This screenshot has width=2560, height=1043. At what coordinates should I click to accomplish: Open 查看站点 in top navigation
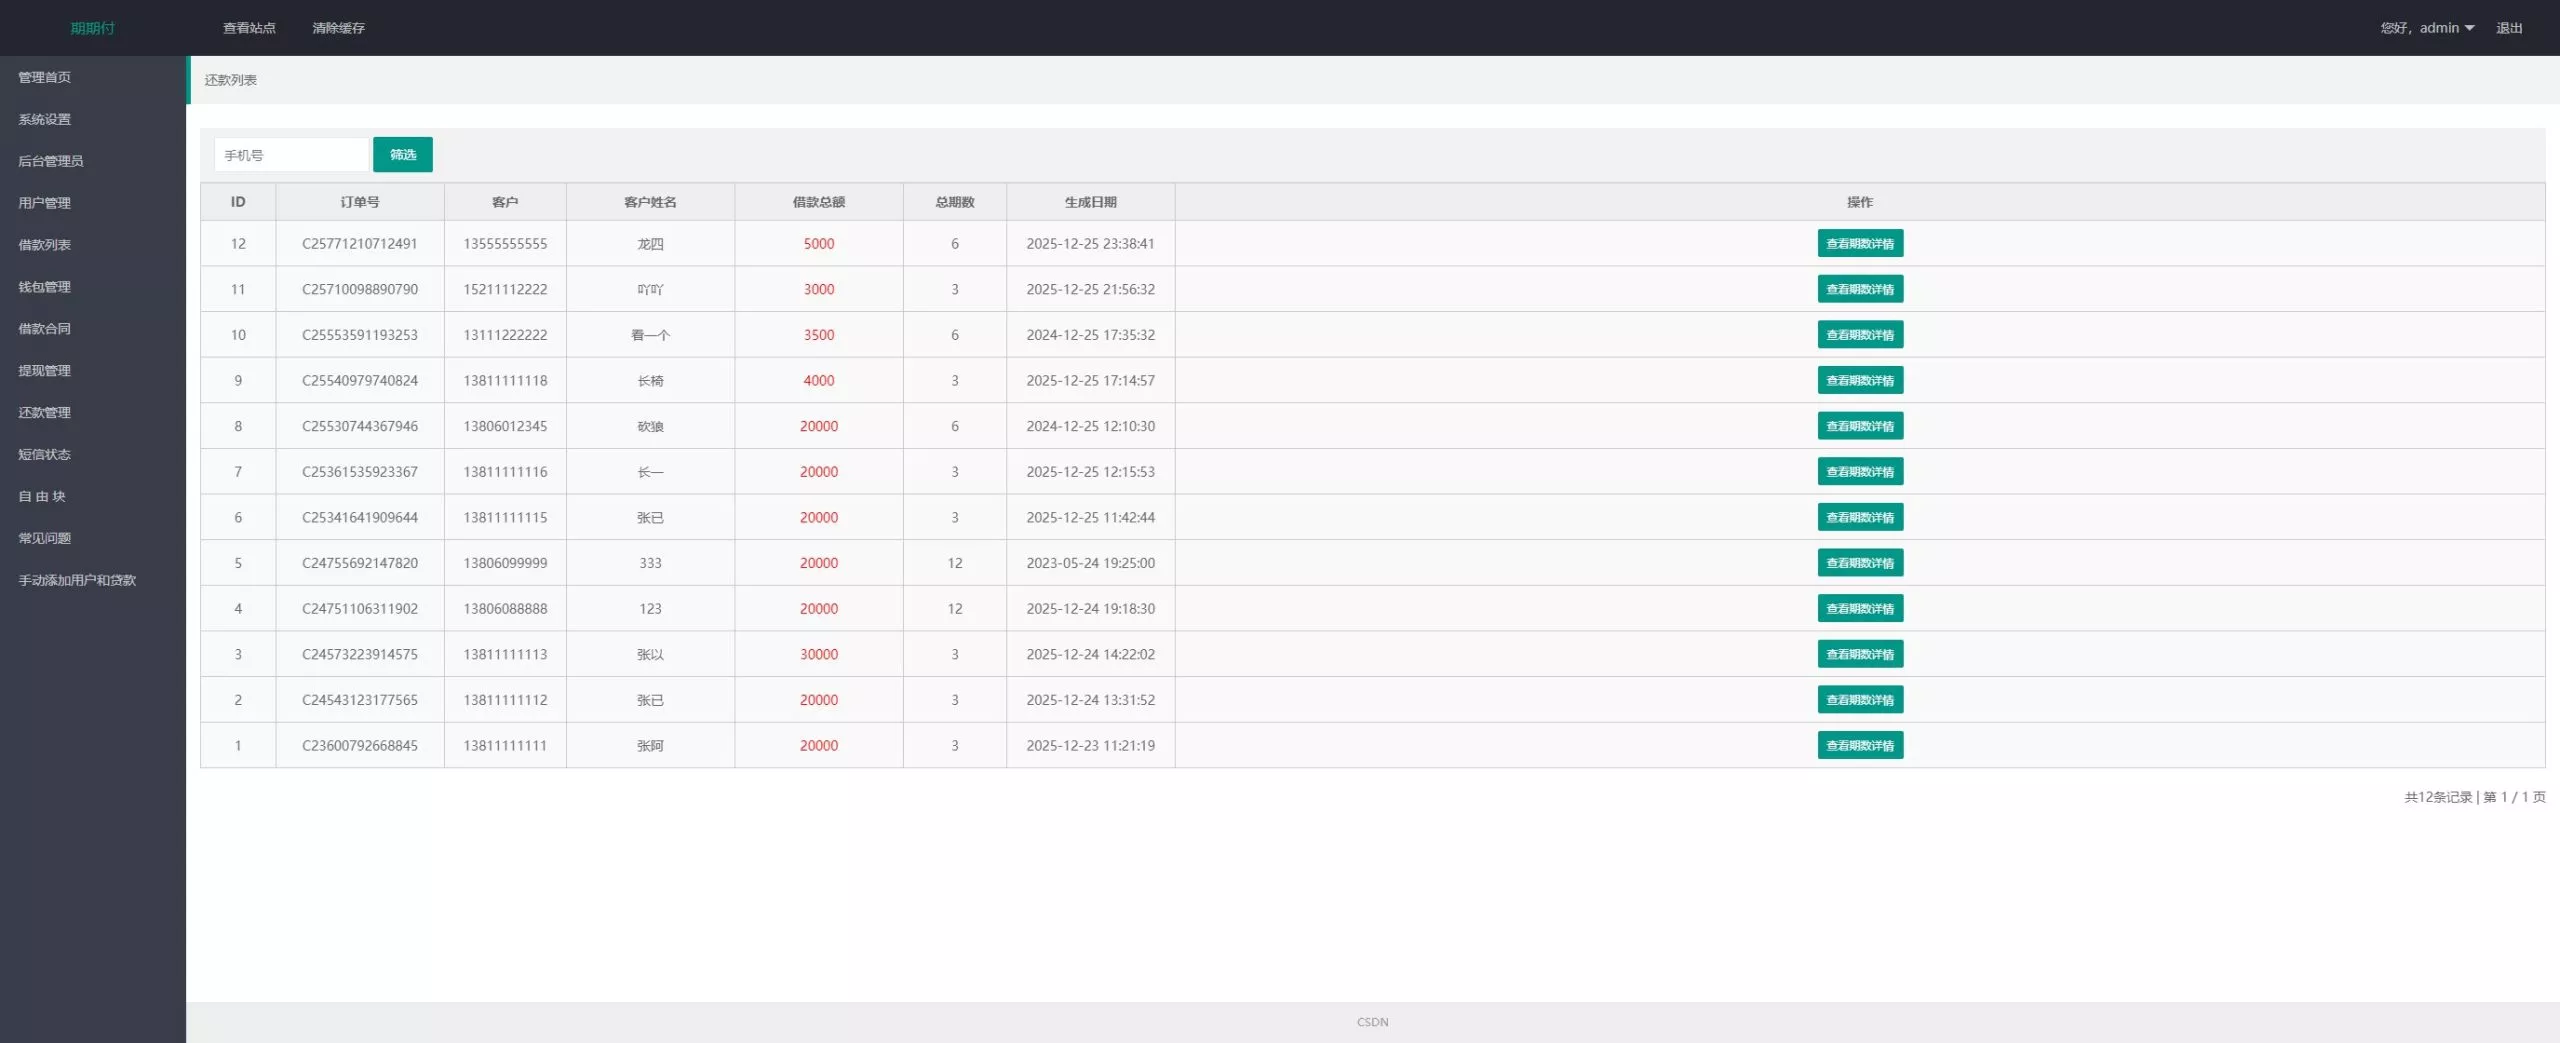(249, 28)
